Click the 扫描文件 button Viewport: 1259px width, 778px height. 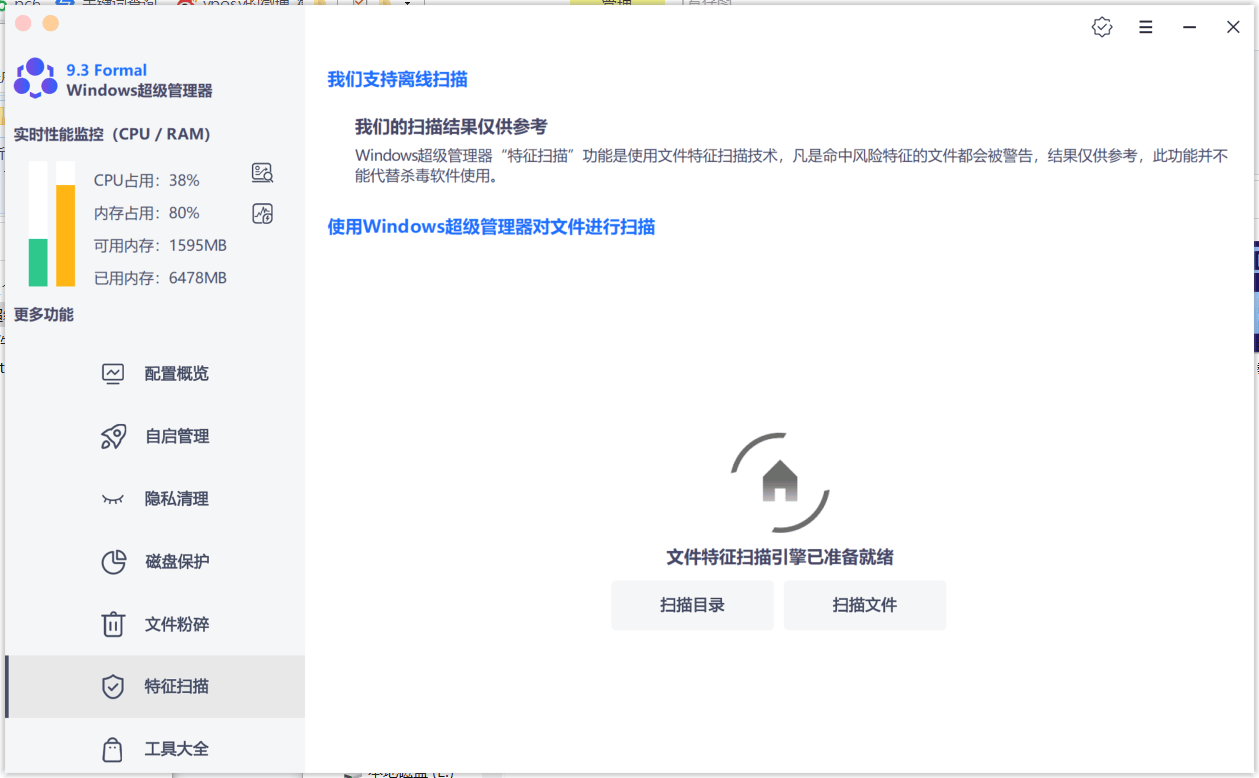point(864,605)
